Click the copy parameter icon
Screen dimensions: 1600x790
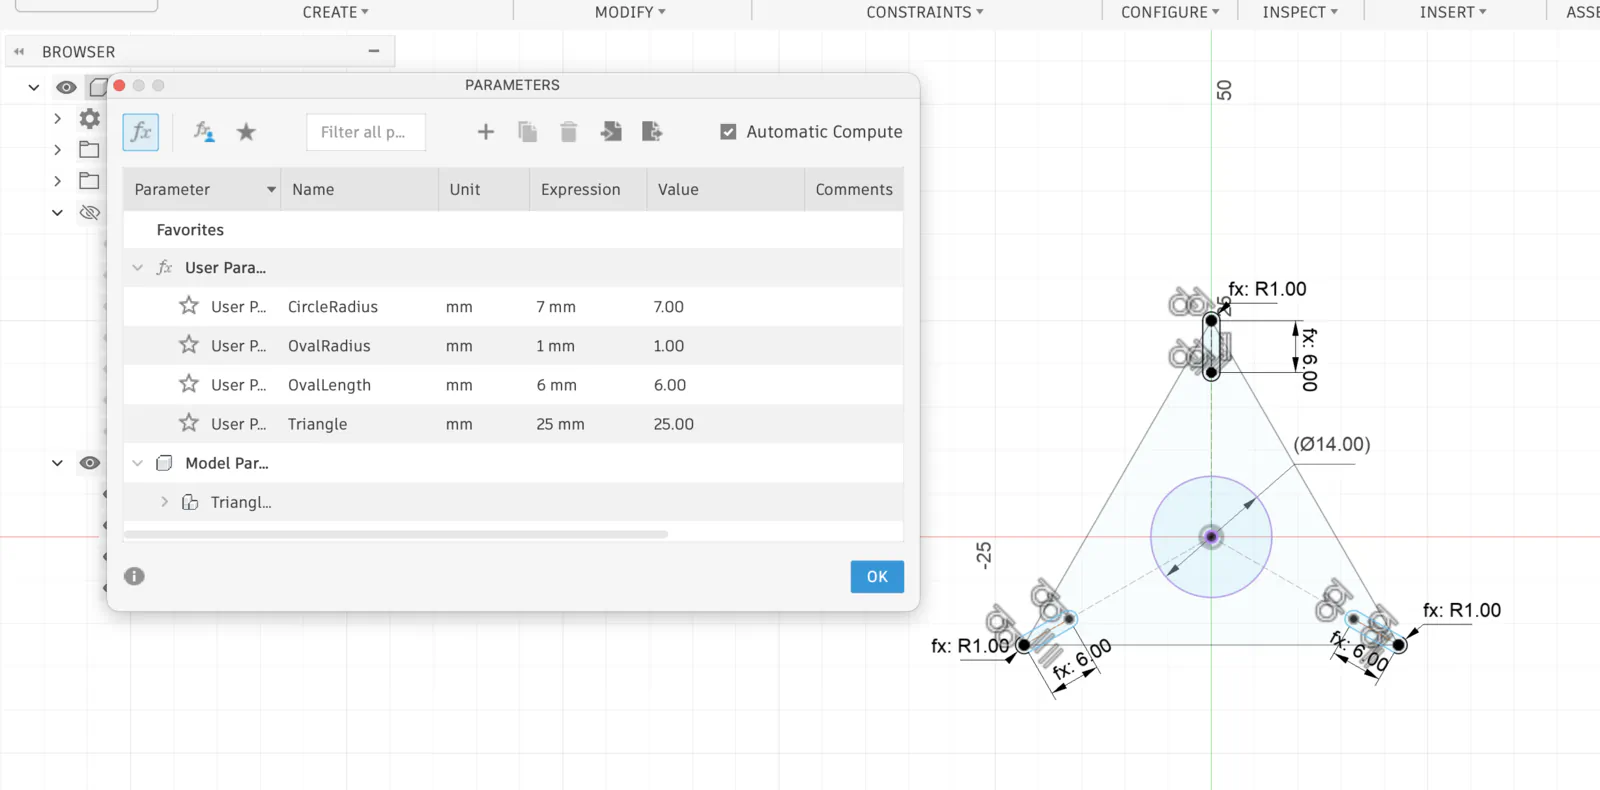point(528,132)
